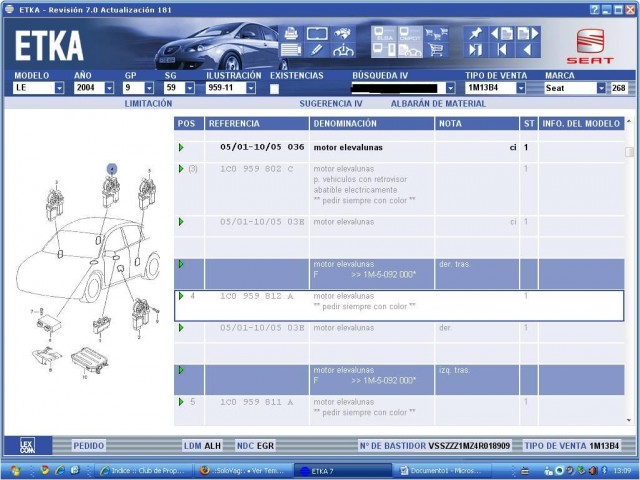The image size is (640, 480).
Task: Click the REFERENCIA column header
Action: (257, 124)
